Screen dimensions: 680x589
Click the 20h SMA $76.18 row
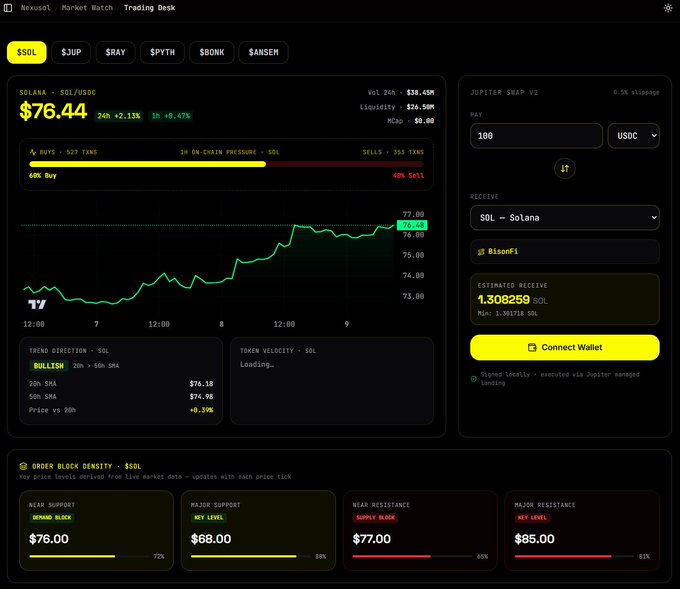click(121, 384)
